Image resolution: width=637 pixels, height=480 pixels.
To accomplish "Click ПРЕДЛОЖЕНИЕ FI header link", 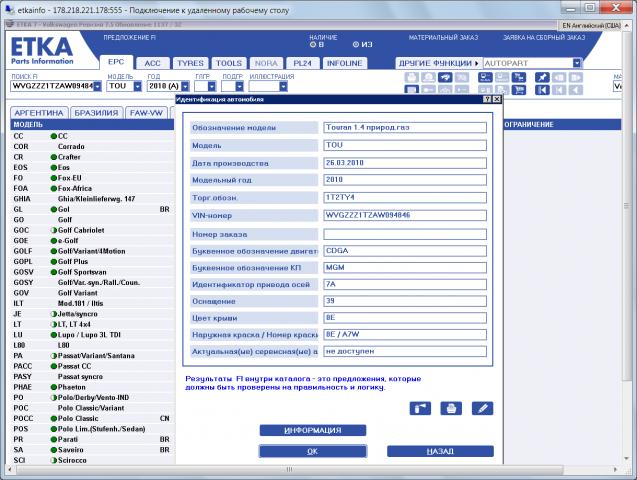I will [130, 37].
